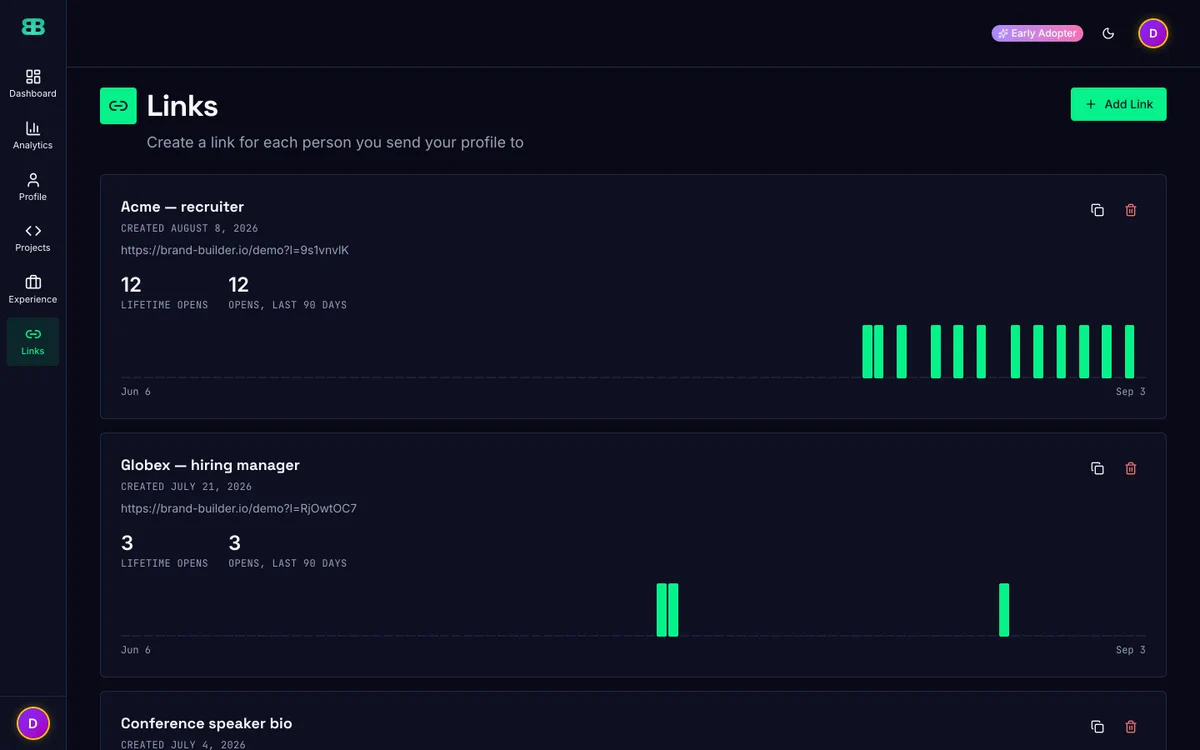Click the green Links heading icon
The height and width of the screenshot is (750, 1200).
coord(118,105)
